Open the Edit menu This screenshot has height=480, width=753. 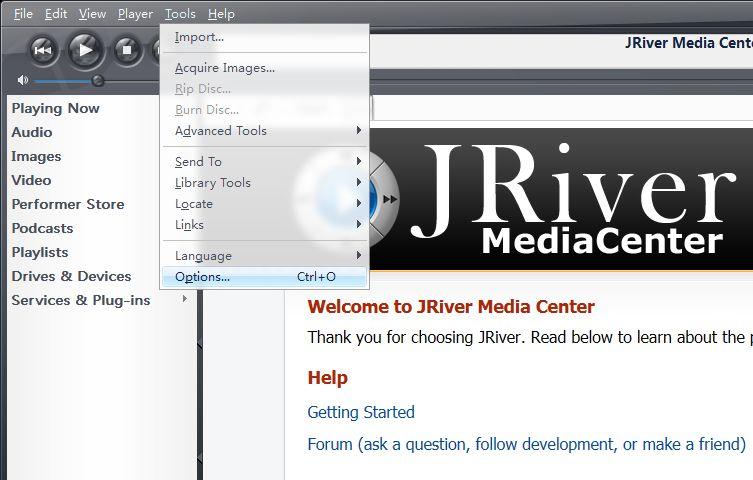click(x=56, y=14)
